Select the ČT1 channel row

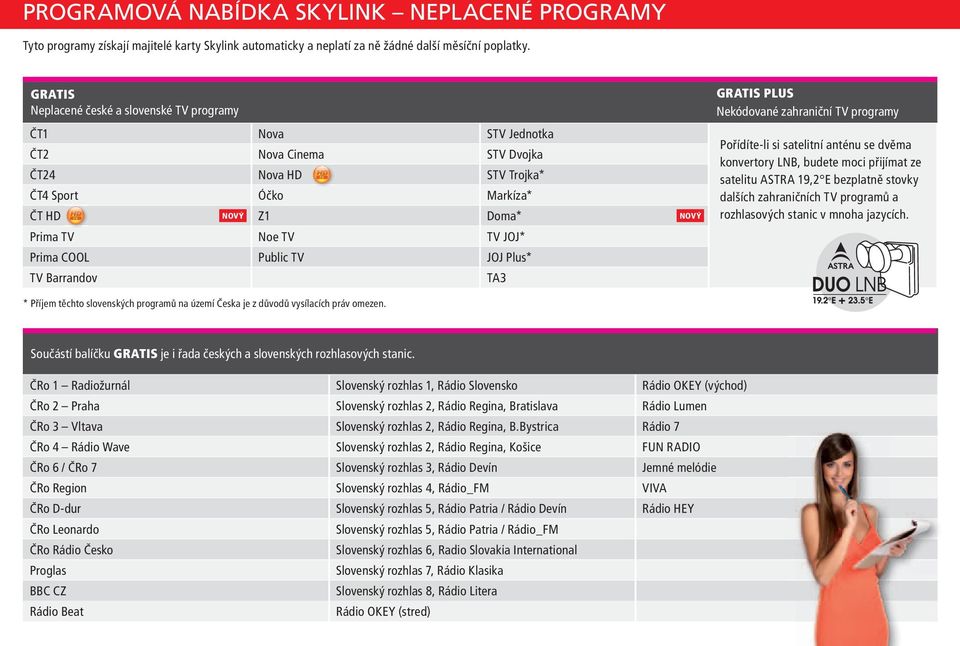pyautogui.click(x=137, y=133)
